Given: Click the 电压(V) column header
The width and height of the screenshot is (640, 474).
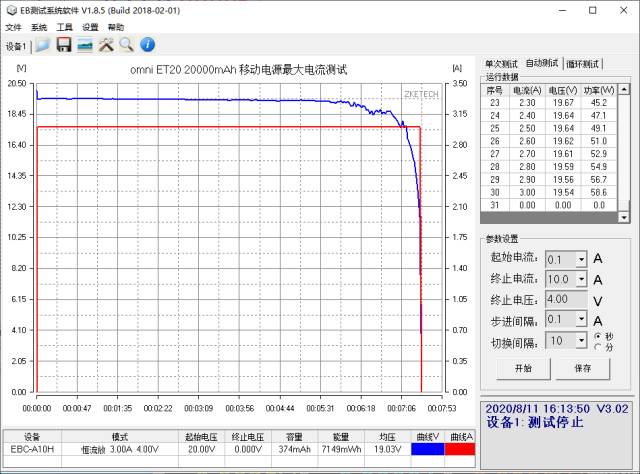Looking at the screenshot, I should (x=563, y=90).
